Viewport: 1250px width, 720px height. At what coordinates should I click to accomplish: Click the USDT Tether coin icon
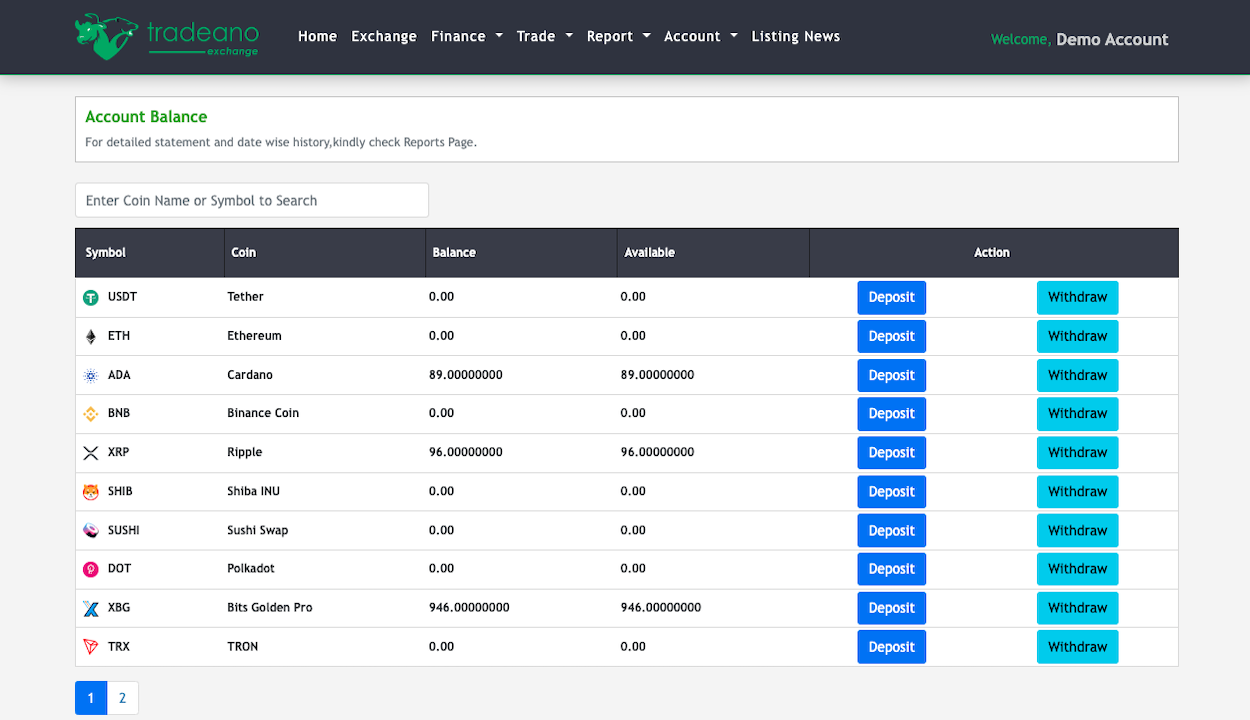click(x=91, y=297)
